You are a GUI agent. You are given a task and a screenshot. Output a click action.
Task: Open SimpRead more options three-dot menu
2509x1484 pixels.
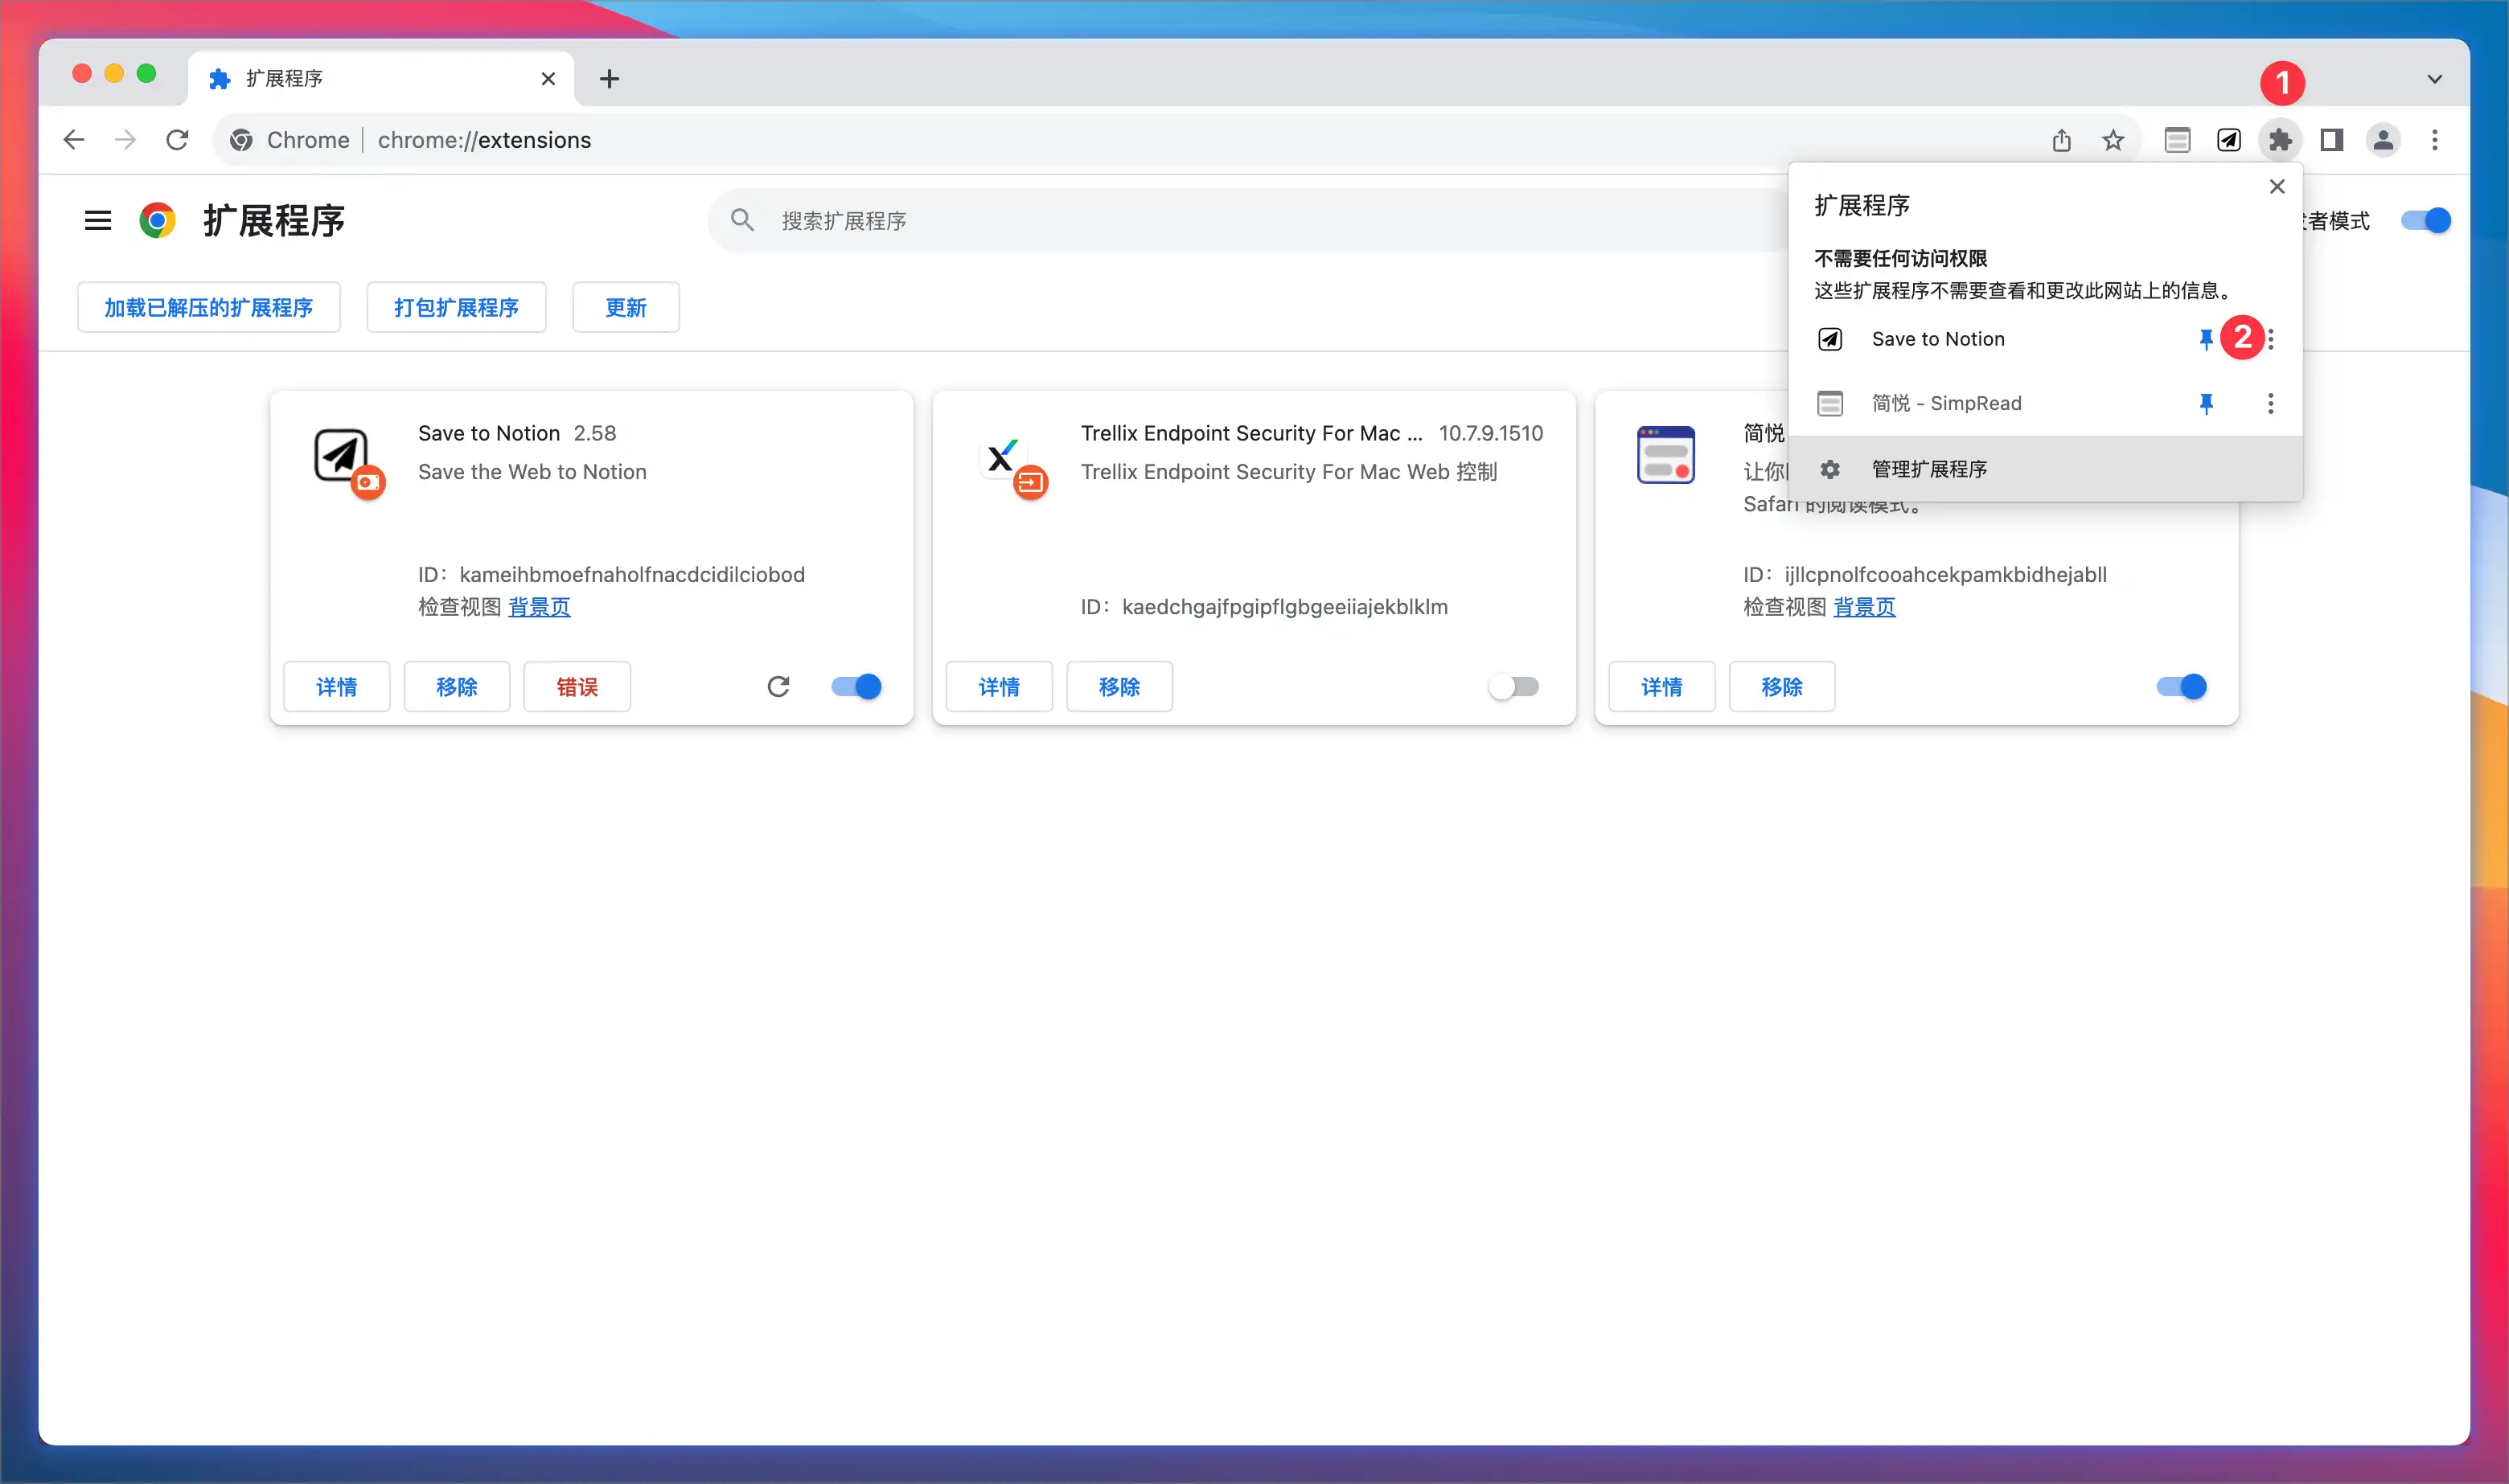click(2270, 403)
